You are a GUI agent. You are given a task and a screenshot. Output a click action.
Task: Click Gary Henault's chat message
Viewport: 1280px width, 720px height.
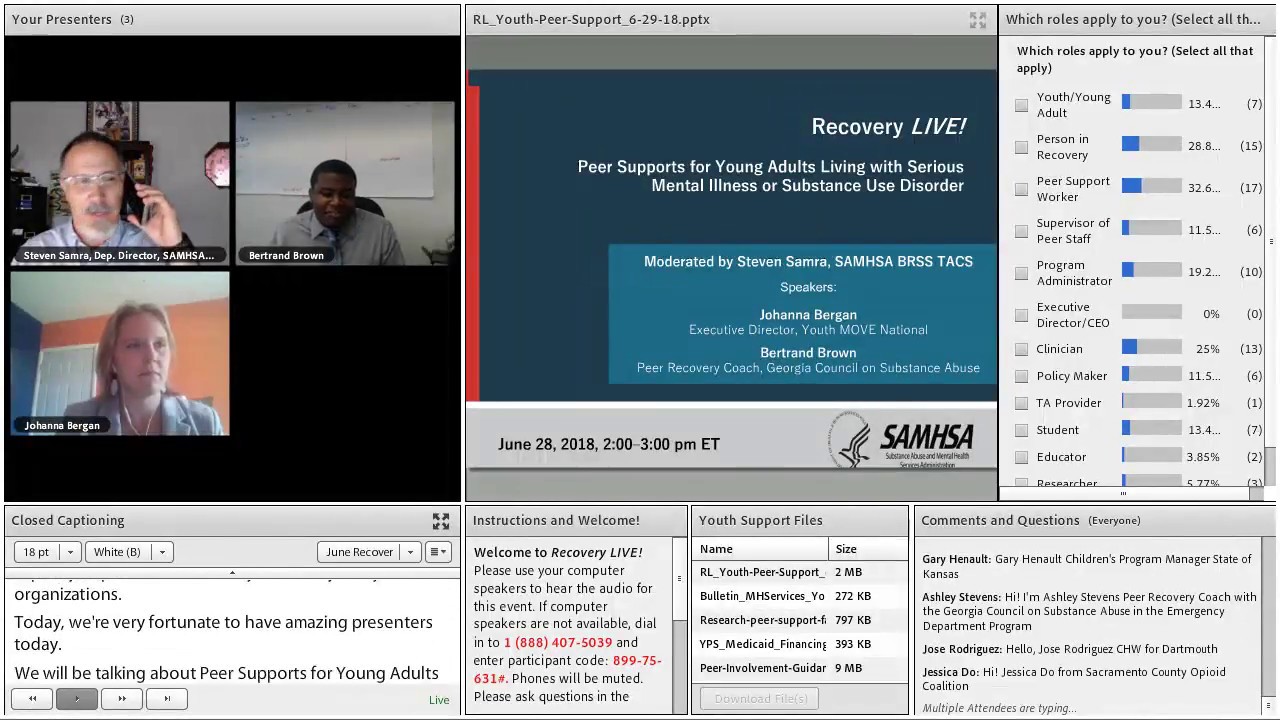pyautogui.click(x=1090, y=566)
